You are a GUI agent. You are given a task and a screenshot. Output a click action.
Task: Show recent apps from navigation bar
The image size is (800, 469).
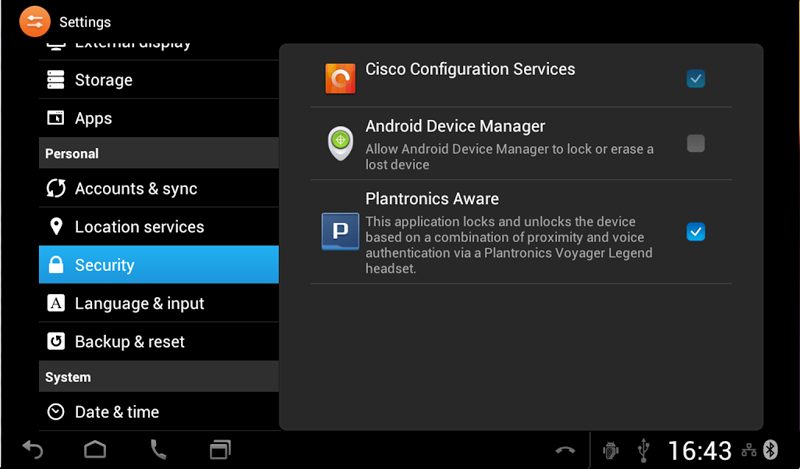pos(220,449)
